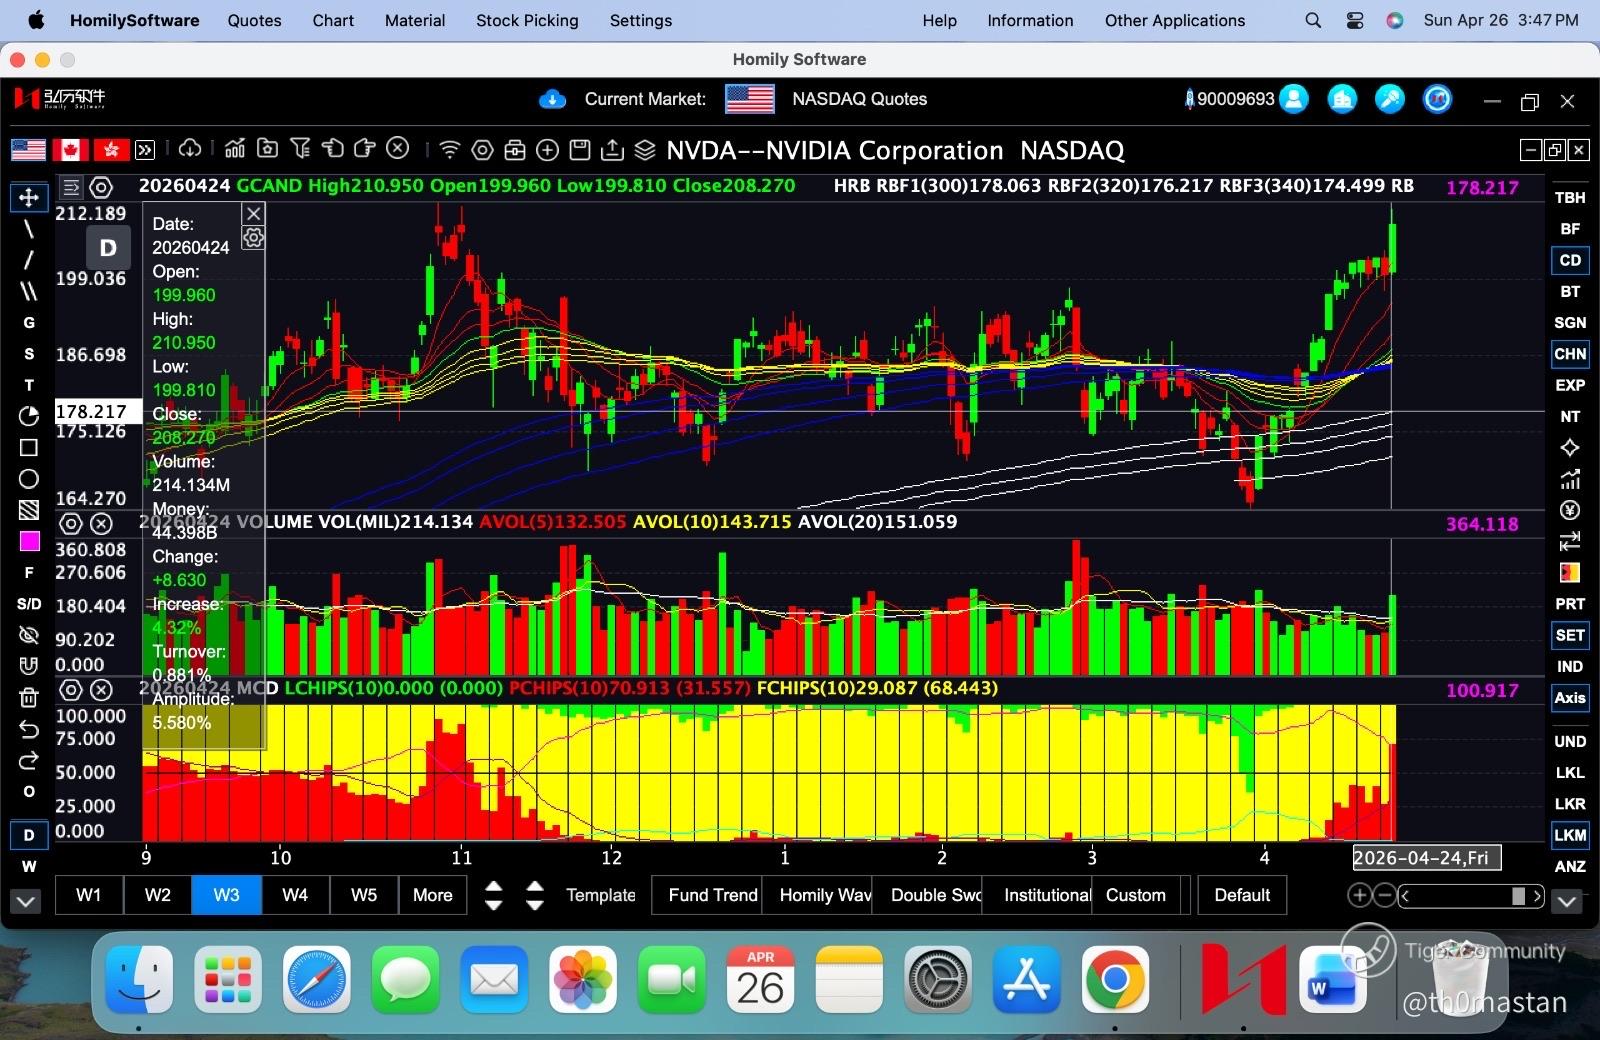Click the circled plus add icon
1600x1040 pixels.
click(x=547, y=150)
